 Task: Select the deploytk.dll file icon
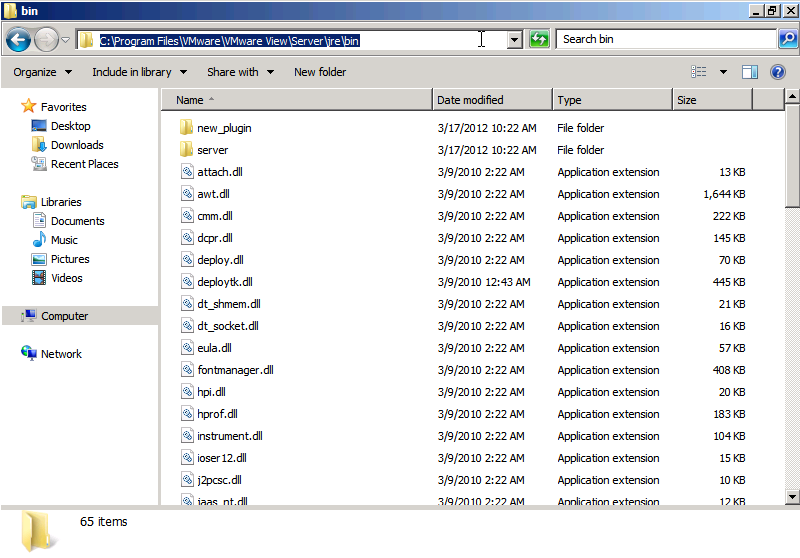pos(187,282)
